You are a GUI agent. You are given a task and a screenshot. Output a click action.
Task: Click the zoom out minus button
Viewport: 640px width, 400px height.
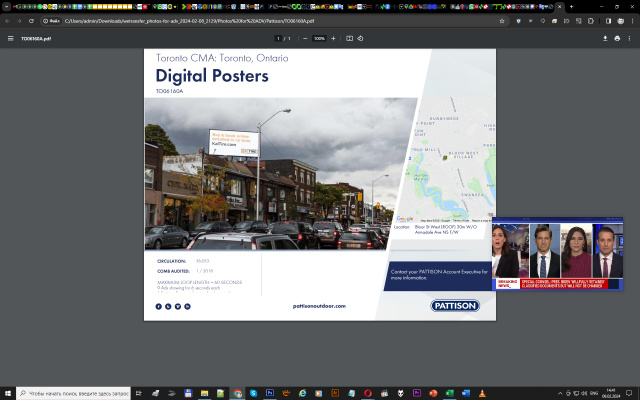click(x=304, y=38)
